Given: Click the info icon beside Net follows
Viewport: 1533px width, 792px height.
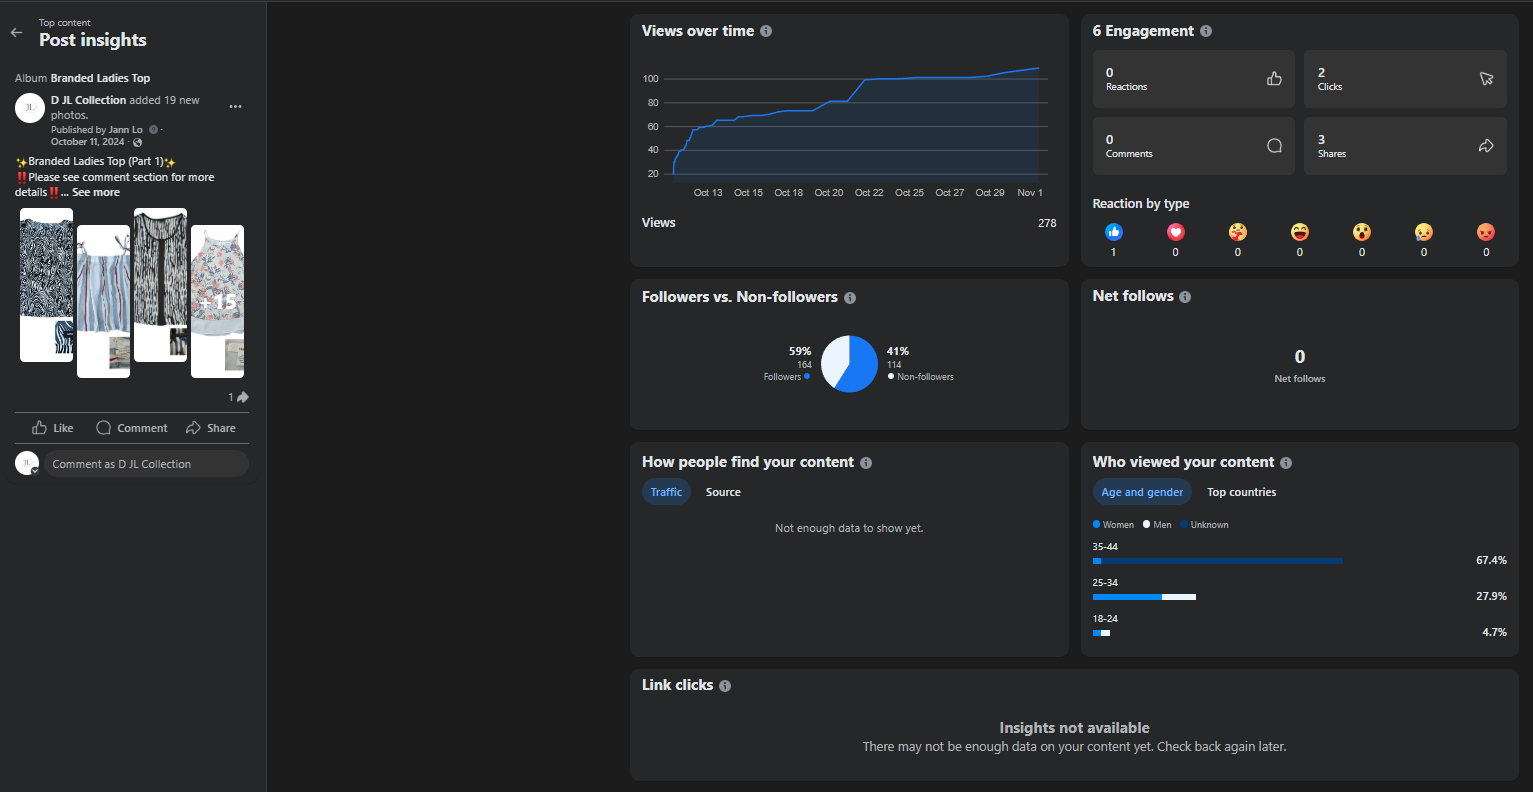Looking at the screenshot, I should click(x=1185, y=297).
